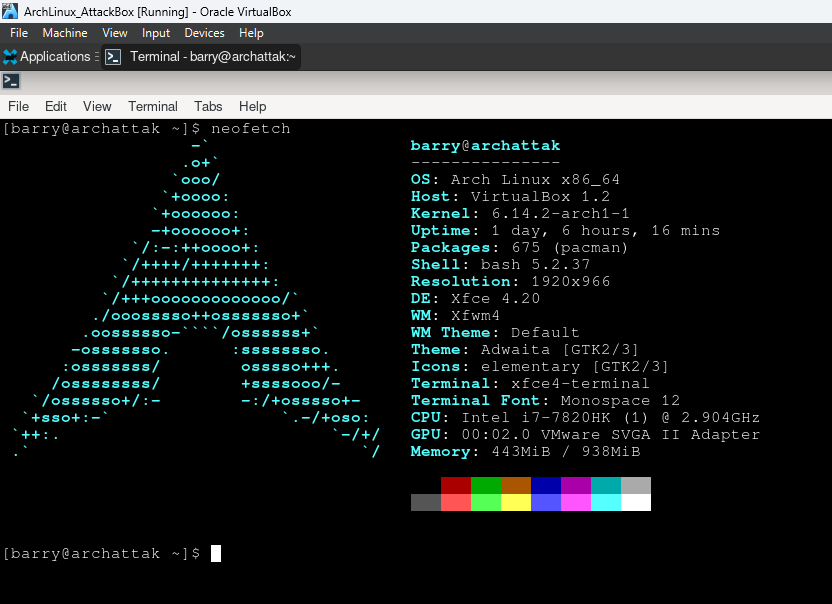Open the terminal's View menu beside Edit
Image resolution: width=832 pixels, height=604 pixels.
click(97, 107)
